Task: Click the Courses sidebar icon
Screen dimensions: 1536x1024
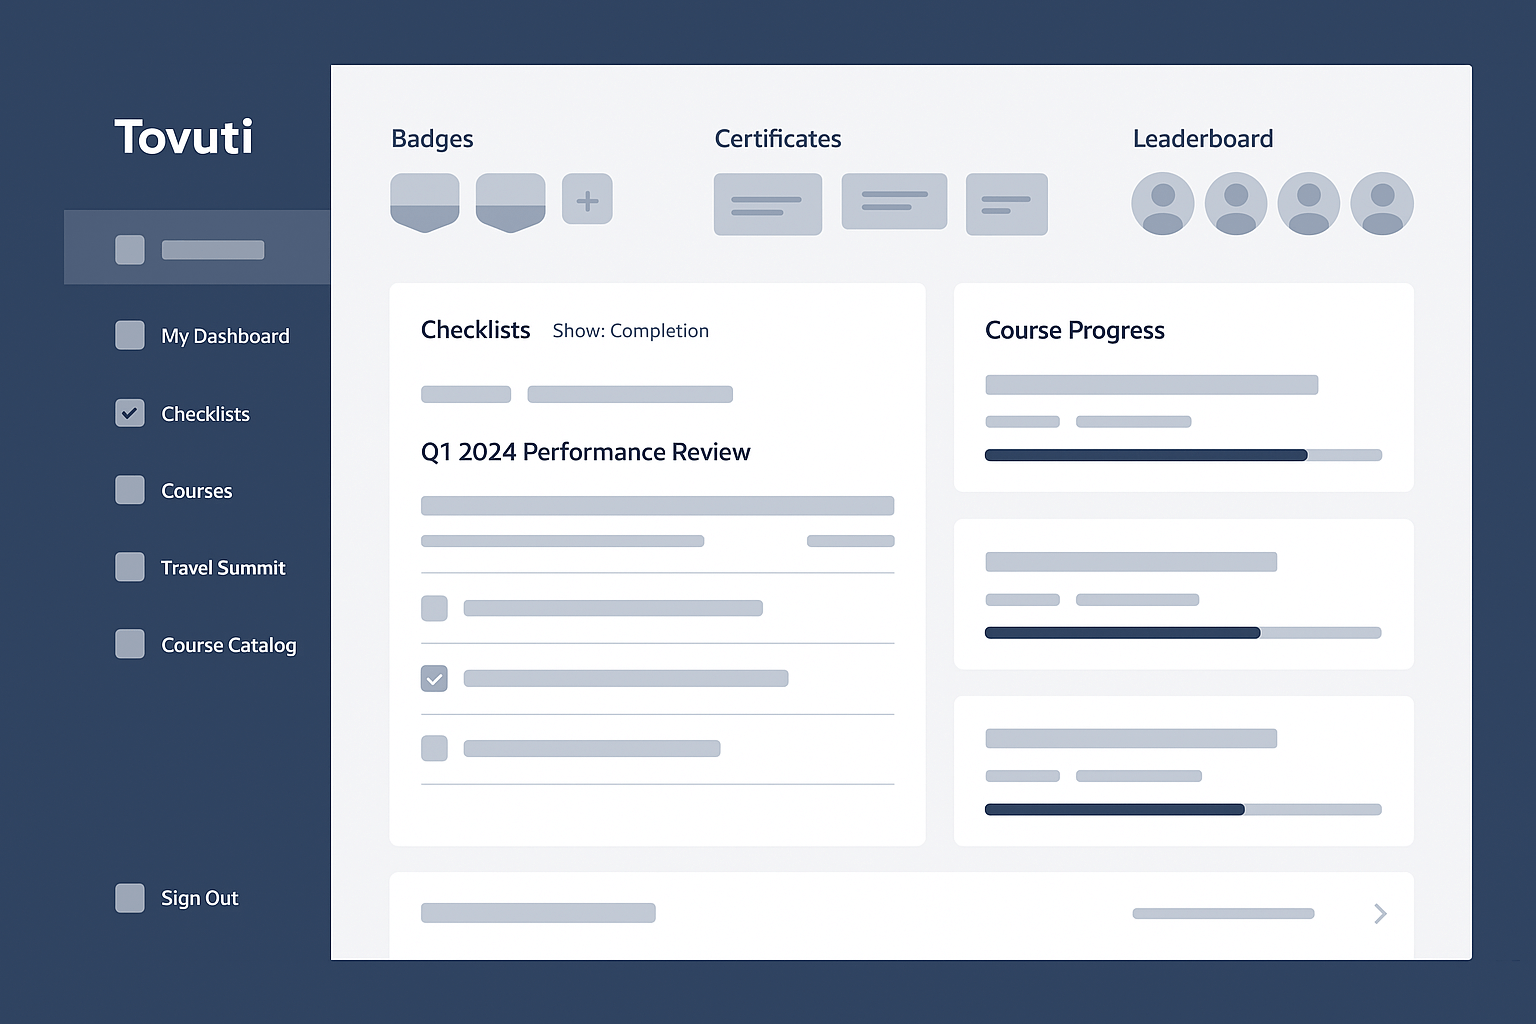Action: [130, 490]
